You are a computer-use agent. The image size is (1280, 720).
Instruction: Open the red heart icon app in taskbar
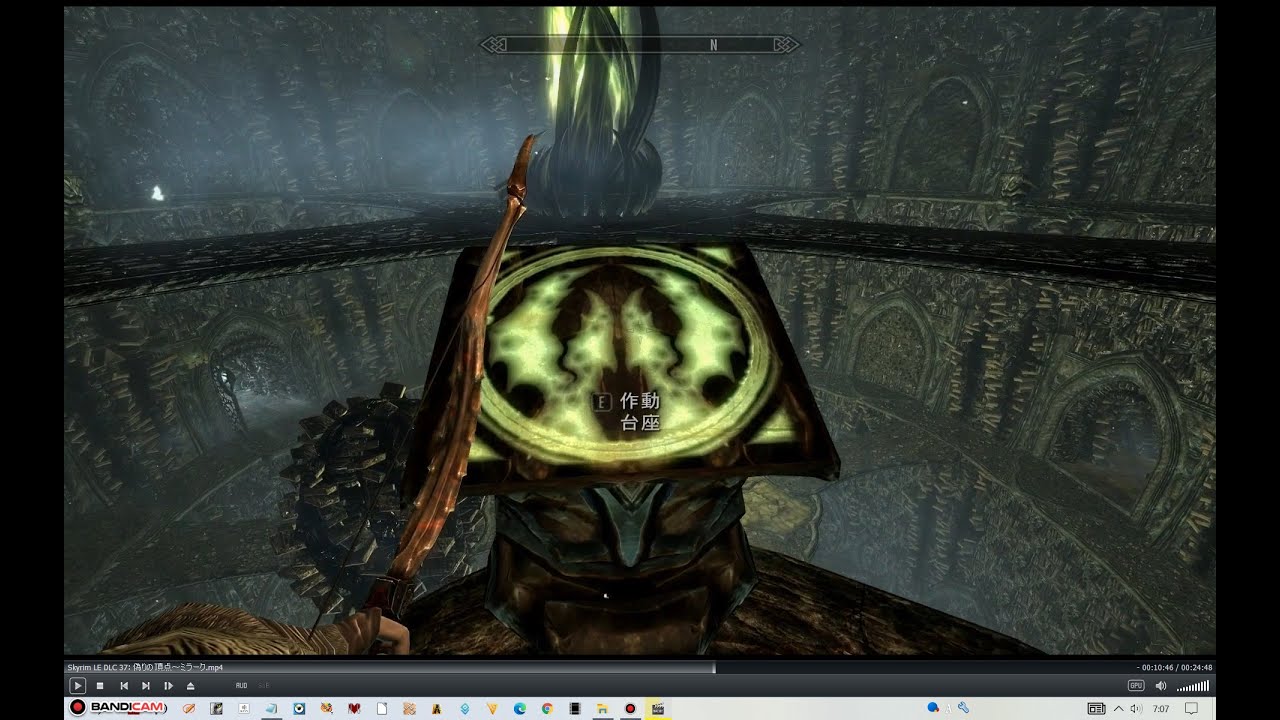[x=354, y=708]
